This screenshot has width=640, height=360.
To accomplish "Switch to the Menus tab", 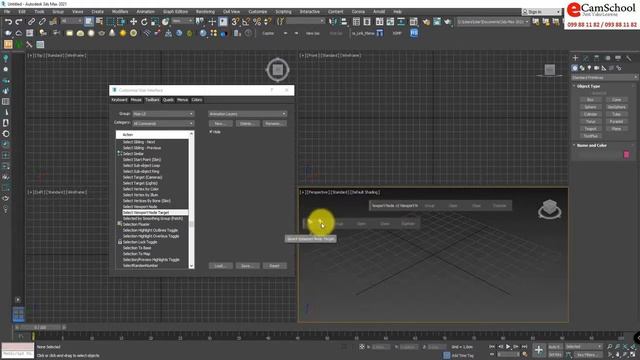I will point(182,100).
